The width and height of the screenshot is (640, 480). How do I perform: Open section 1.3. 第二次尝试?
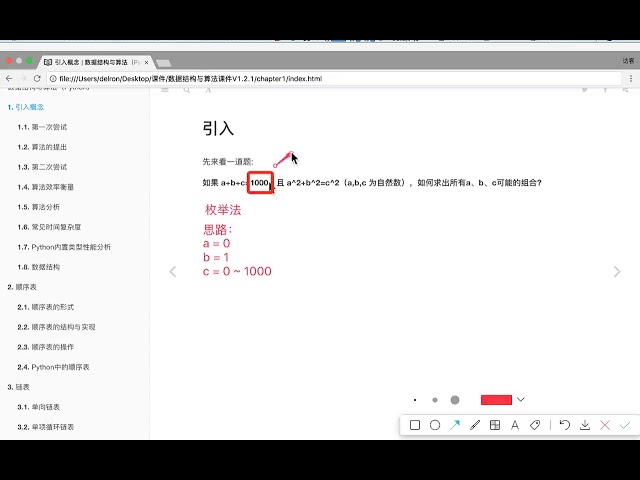[42, 167]
